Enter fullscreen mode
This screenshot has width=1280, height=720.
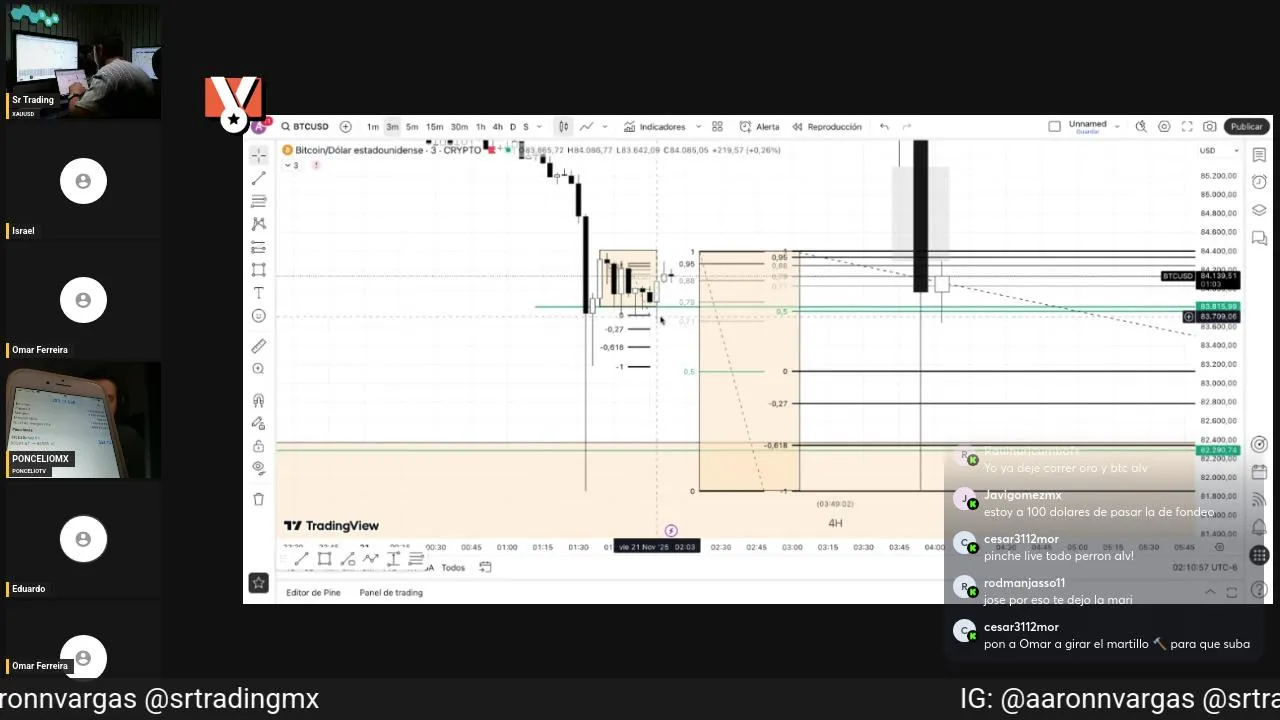[1187, 127]
